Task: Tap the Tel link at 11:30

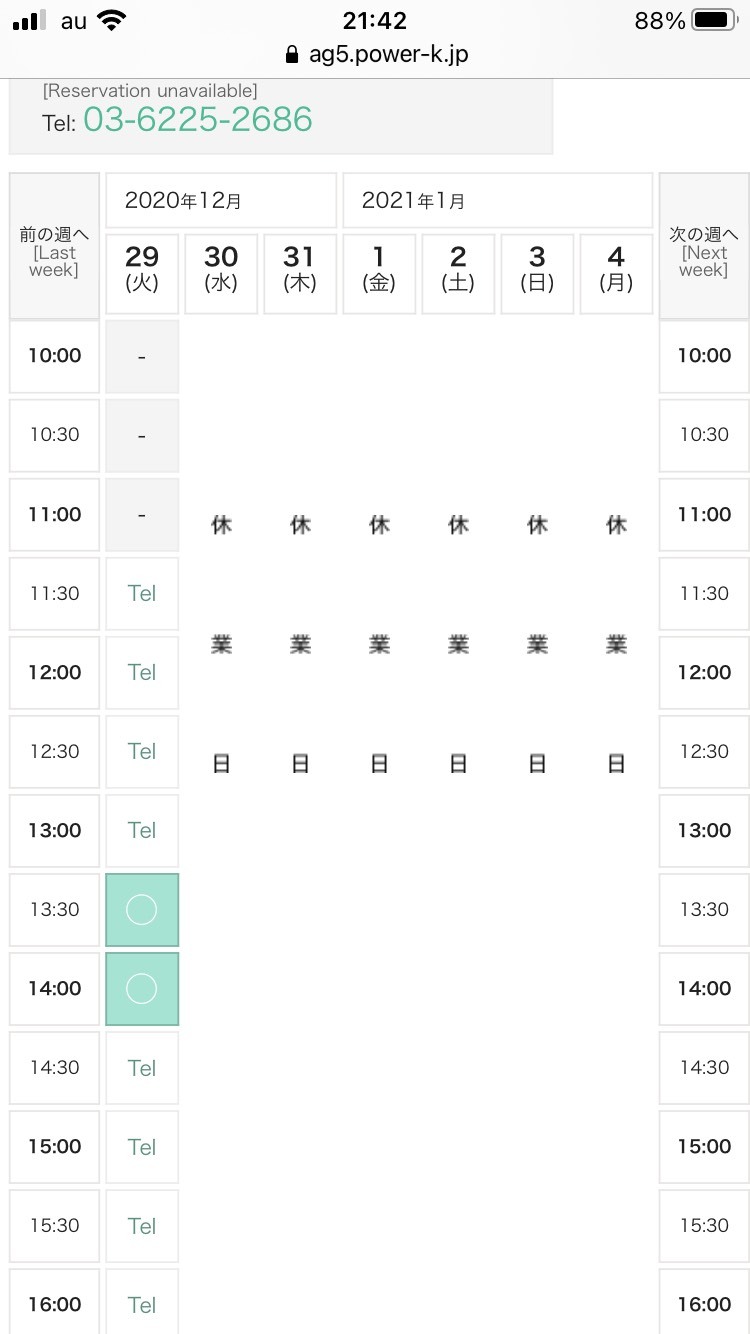Action: 142,593
